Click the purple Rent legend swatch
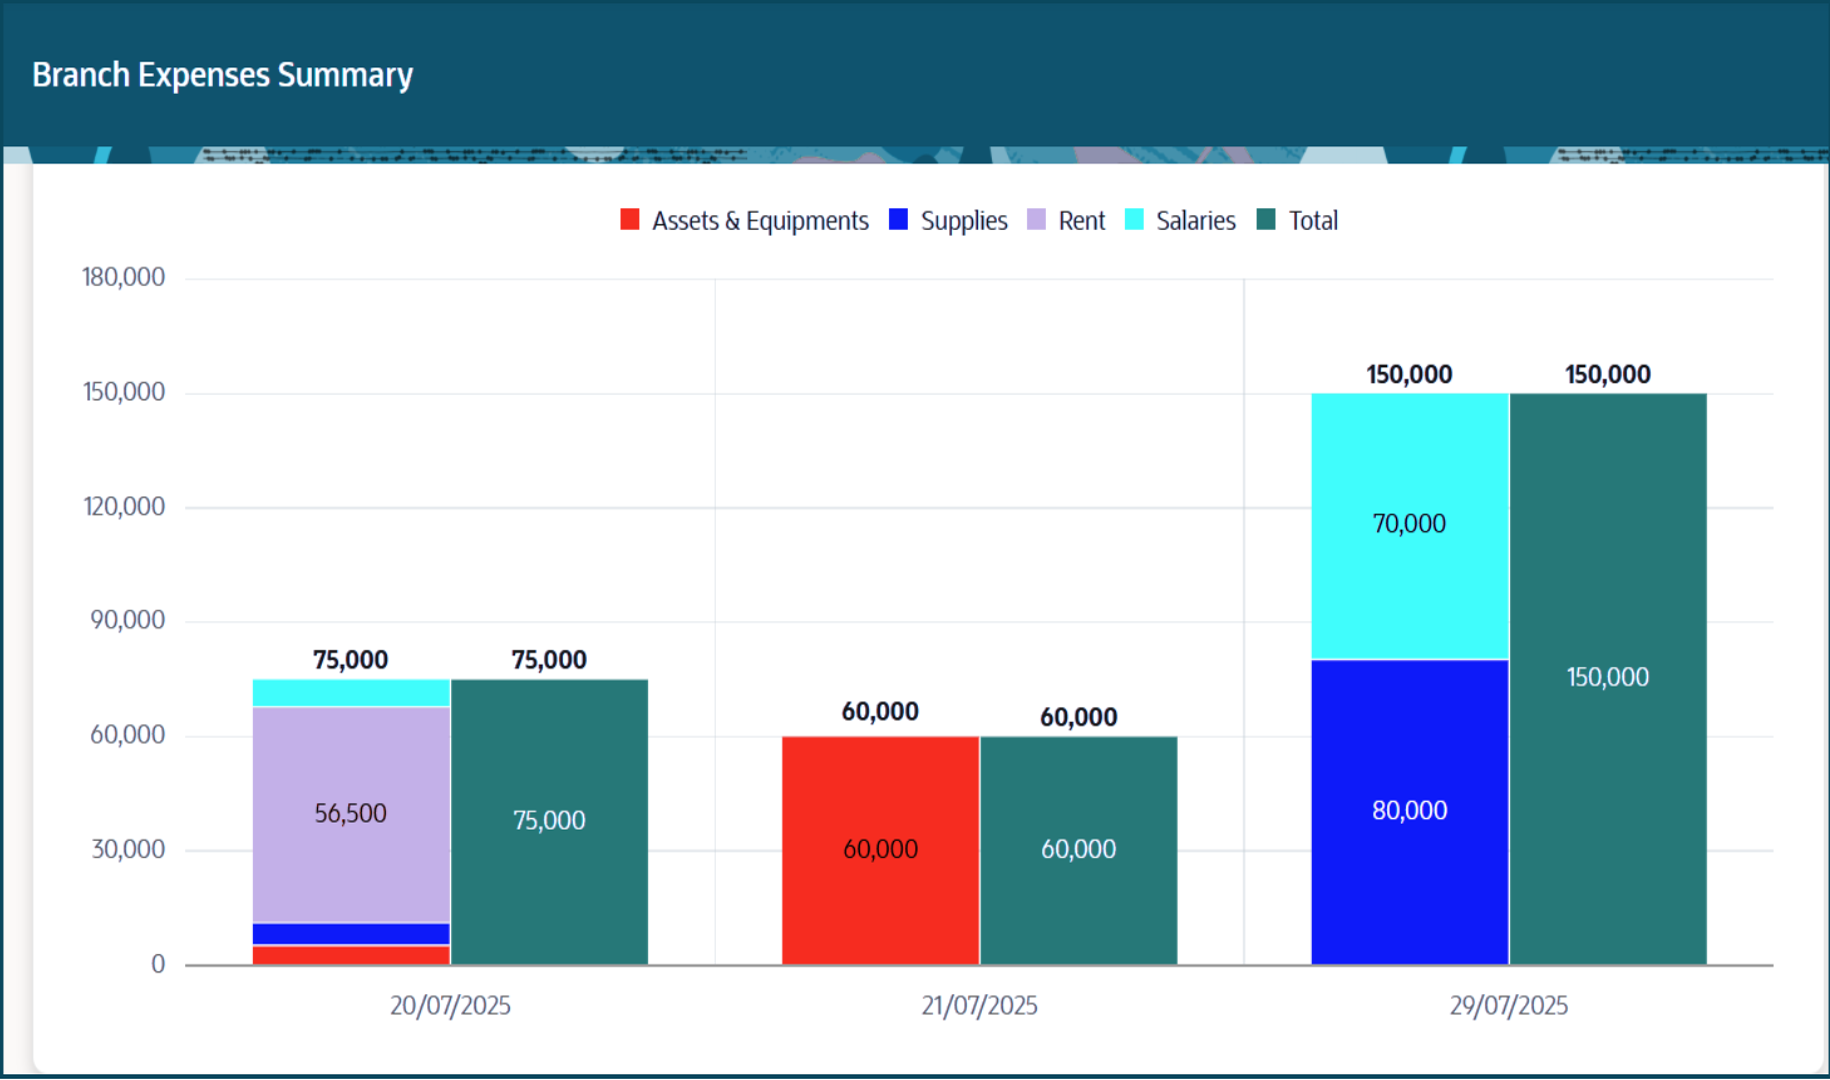The height and width of the screenshot is (1080, 1830). 1037,219
